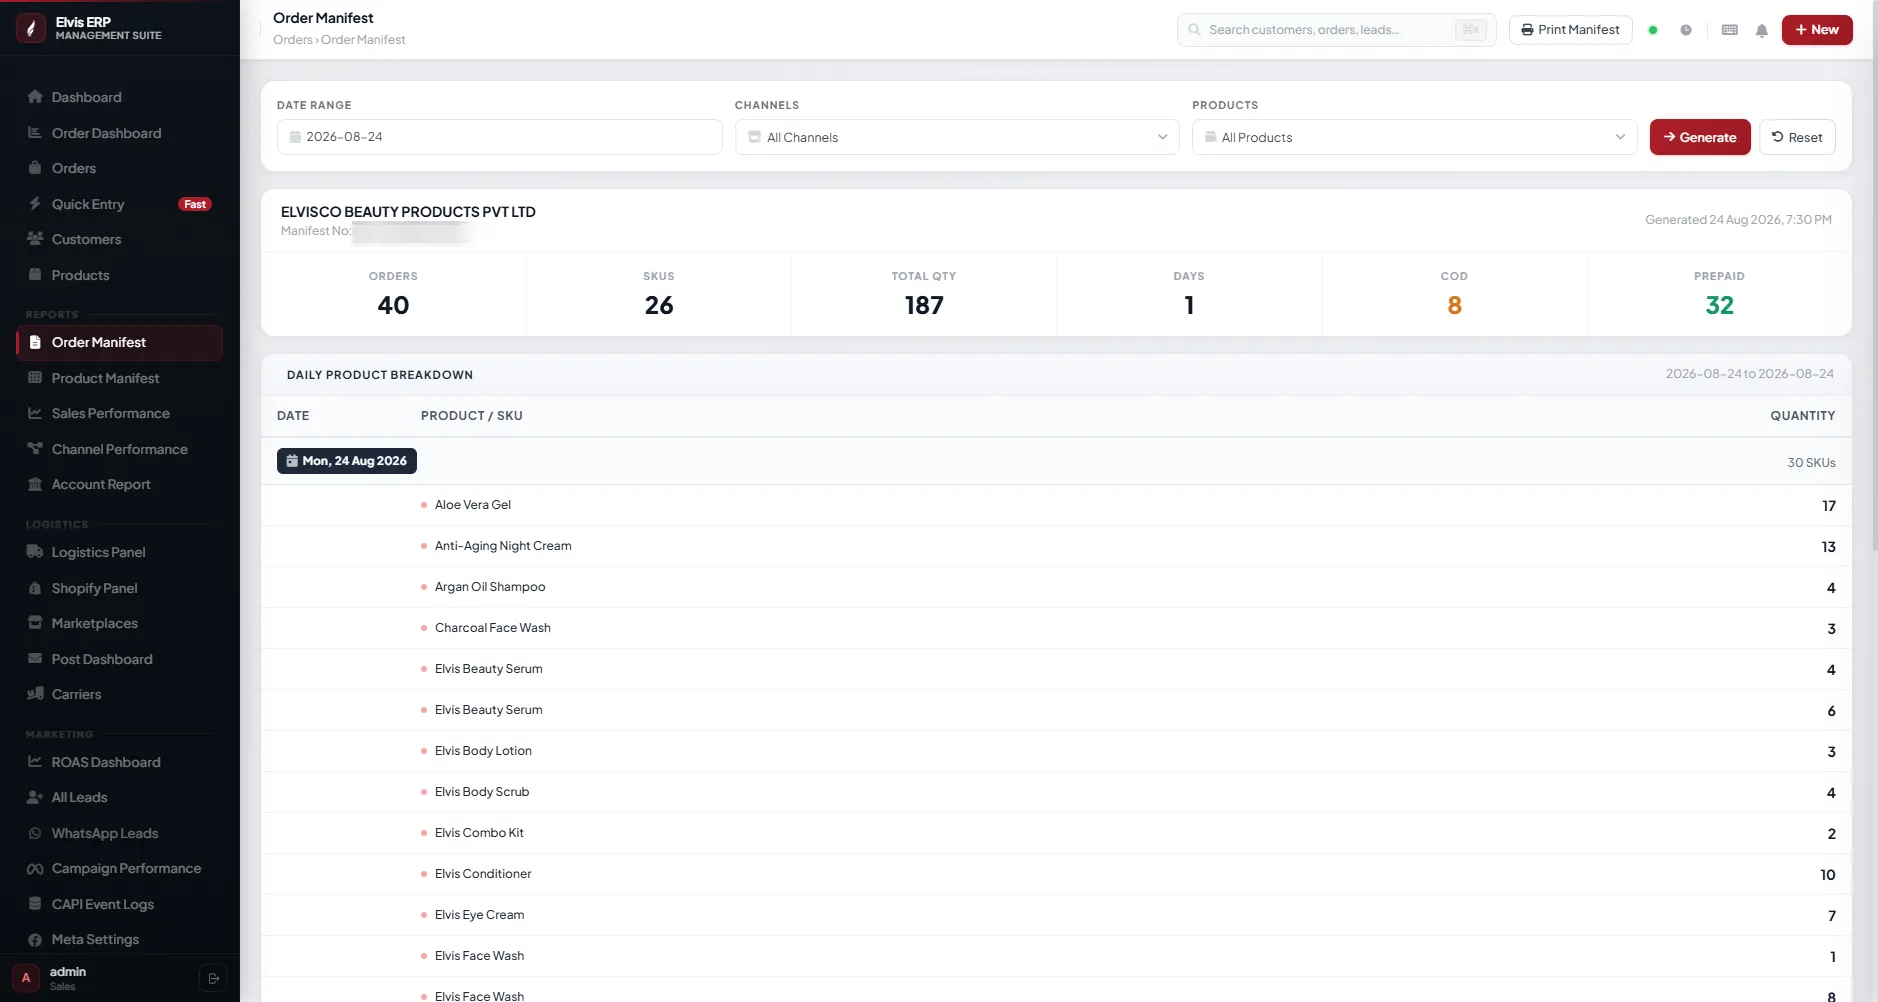The width and height of the screenshot is (1878, 1002).
Task: Click the All Leads user-plus icon
Action: point(35,797)
